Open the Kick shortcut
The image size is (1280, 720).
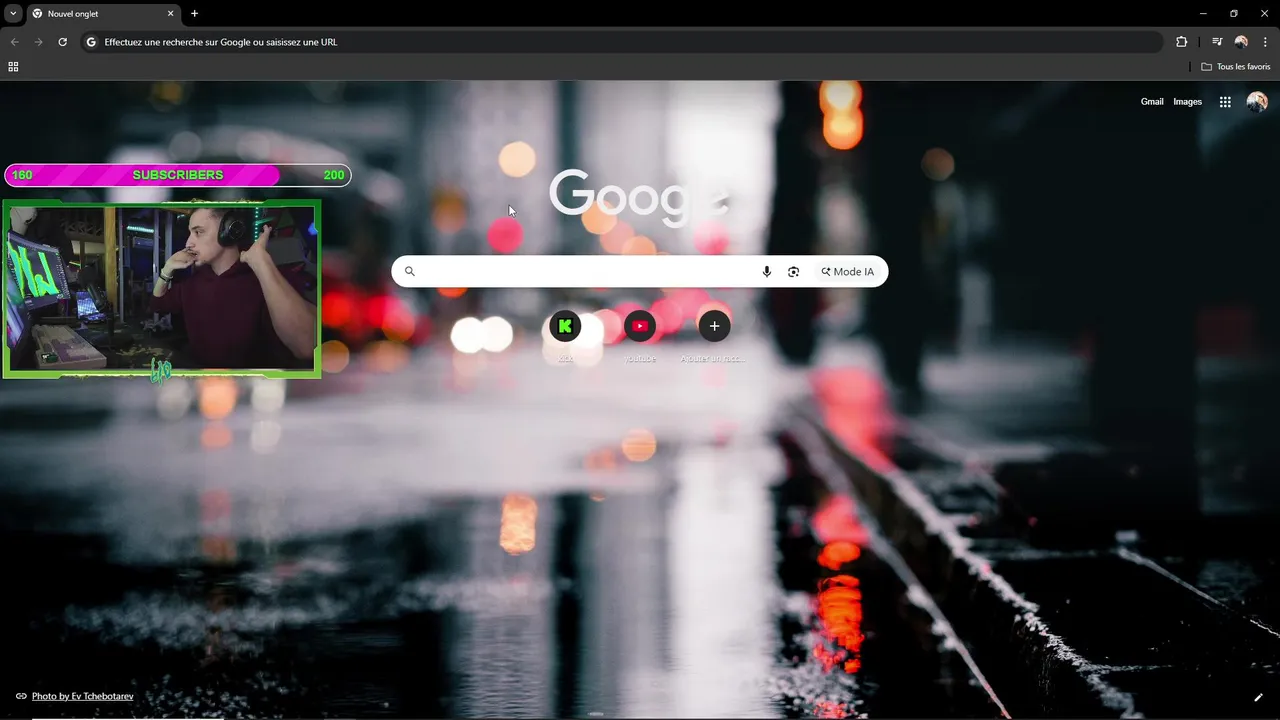coord(565,326)
